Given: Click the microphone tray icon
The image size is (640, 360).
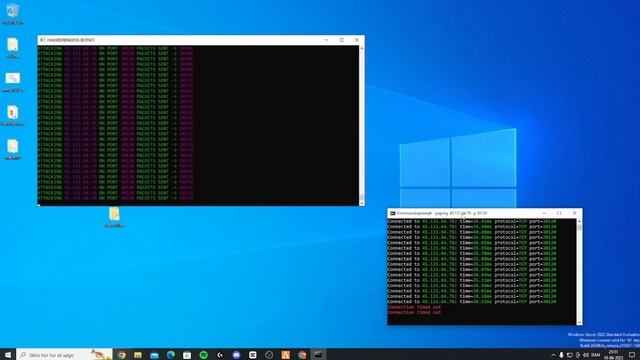Looking at the screenshot, I should tap(562, 355).
